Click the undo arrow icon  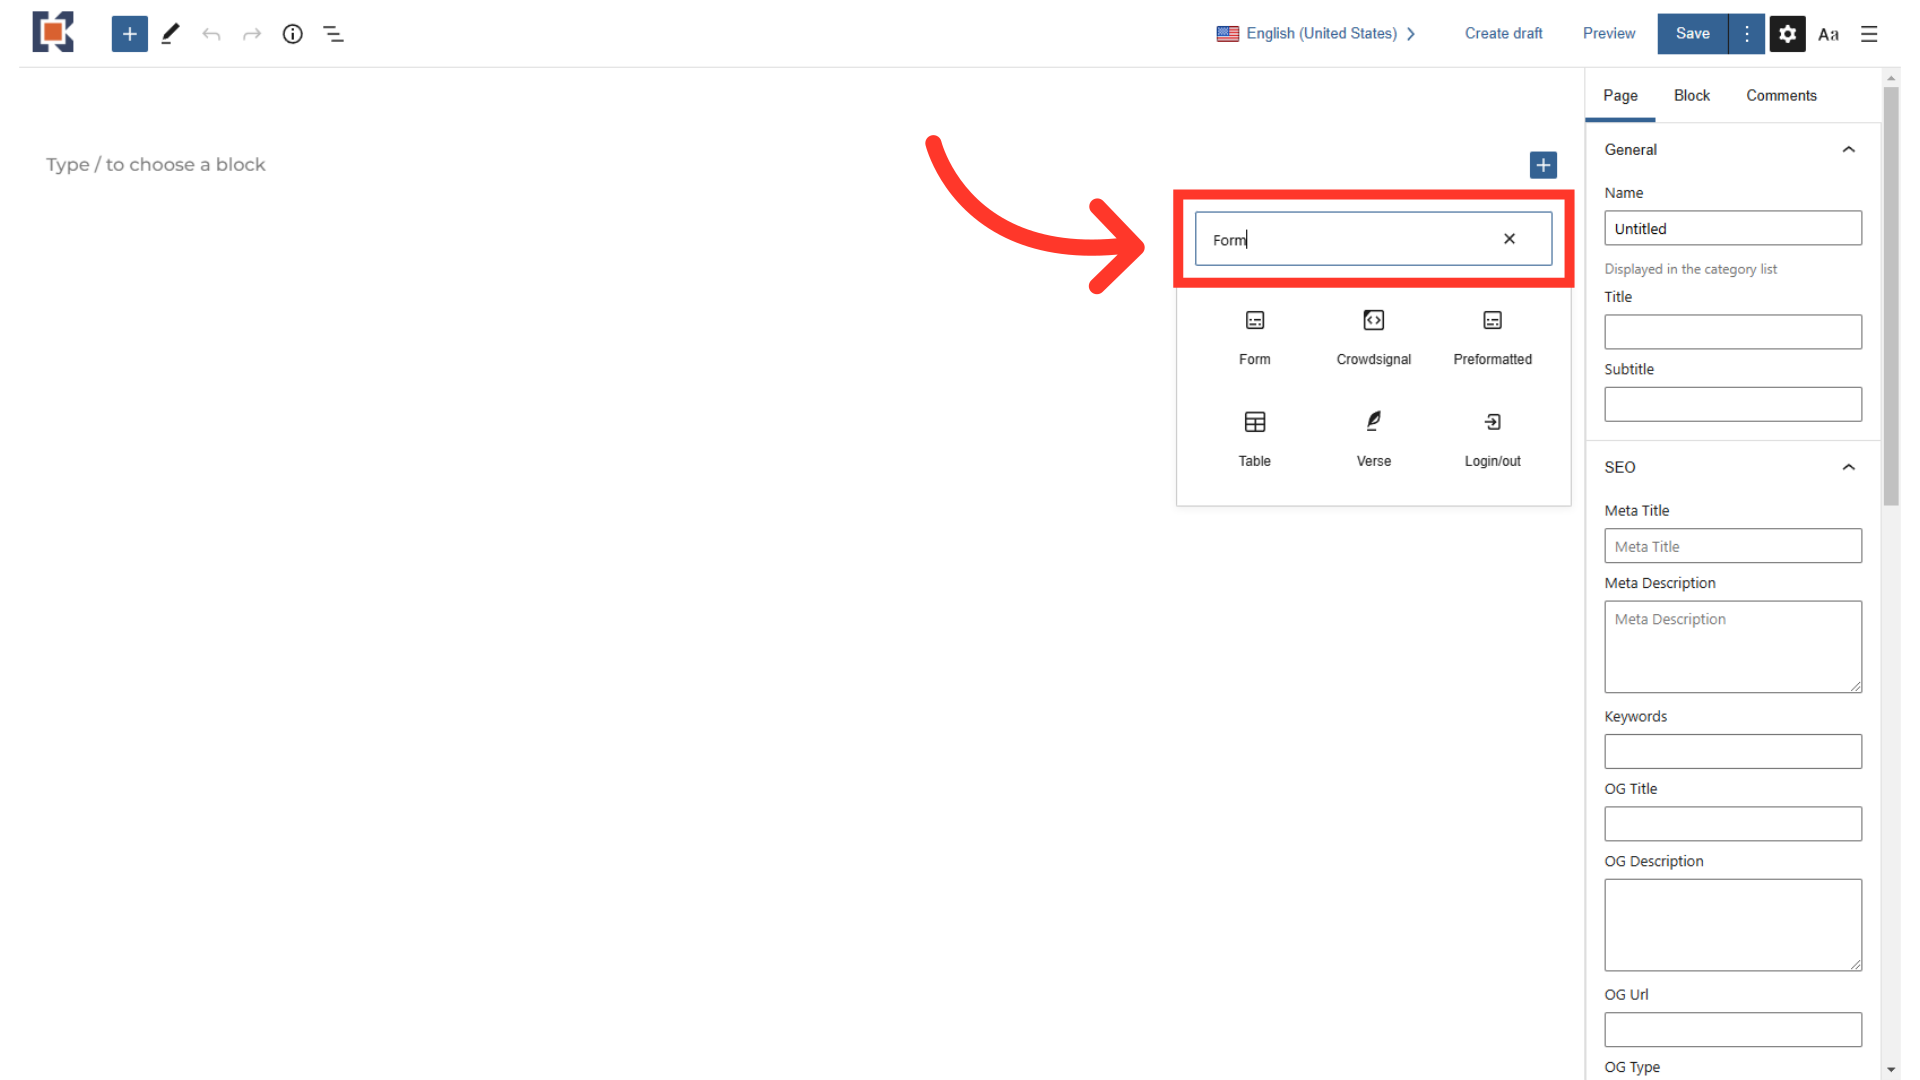point(211,34)
